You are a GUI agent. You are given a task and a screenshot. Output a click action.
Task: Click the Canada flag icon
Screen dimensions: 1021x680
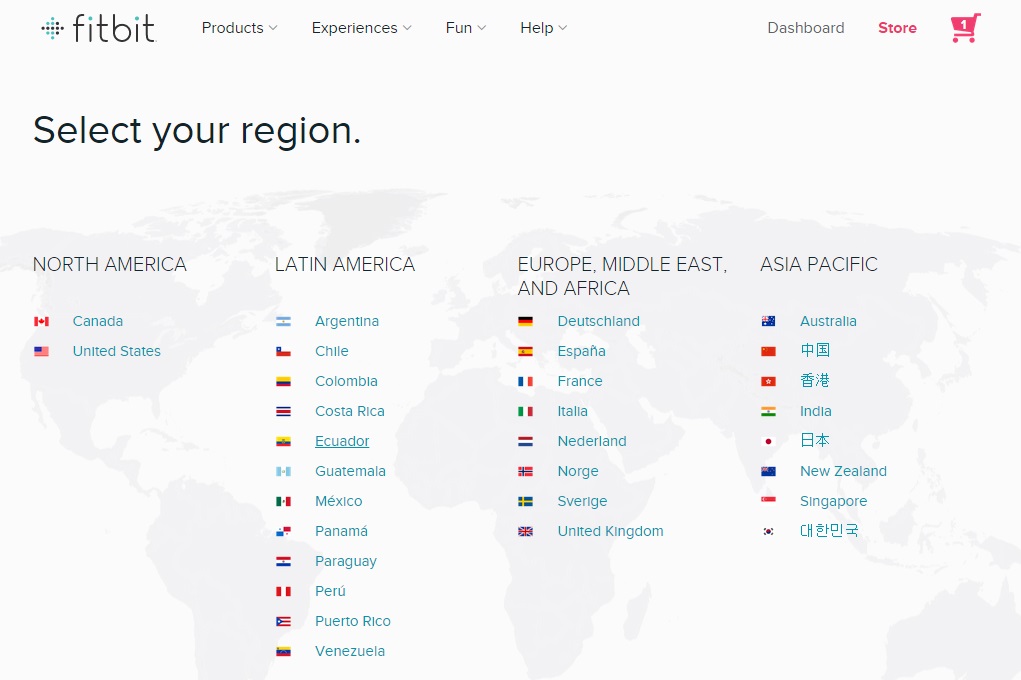tap(41, 321)
